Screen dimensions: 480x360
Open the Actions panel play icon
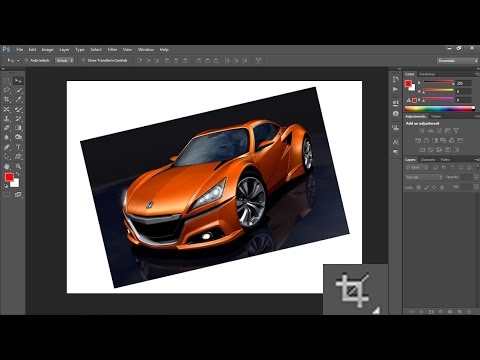pos(396,89)
